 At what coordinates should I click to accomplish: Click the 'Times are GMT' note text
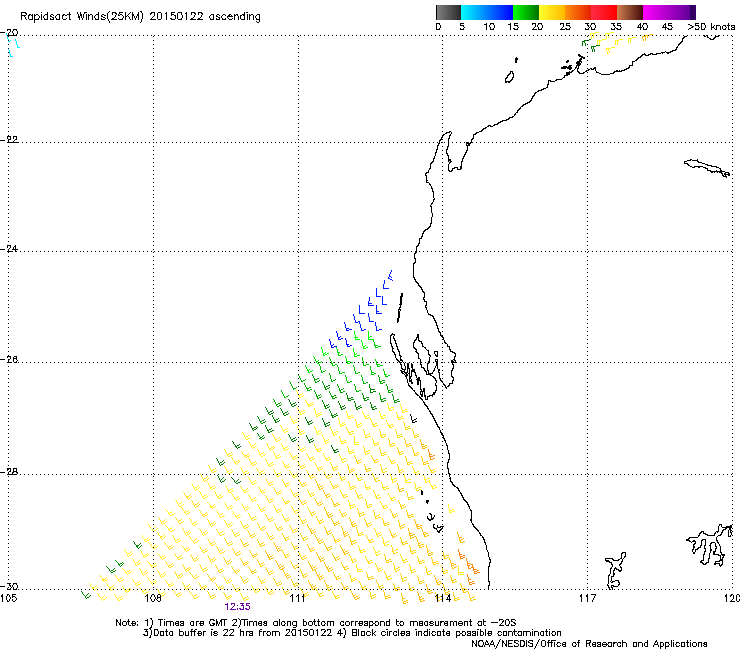click(x=191, y=623)
